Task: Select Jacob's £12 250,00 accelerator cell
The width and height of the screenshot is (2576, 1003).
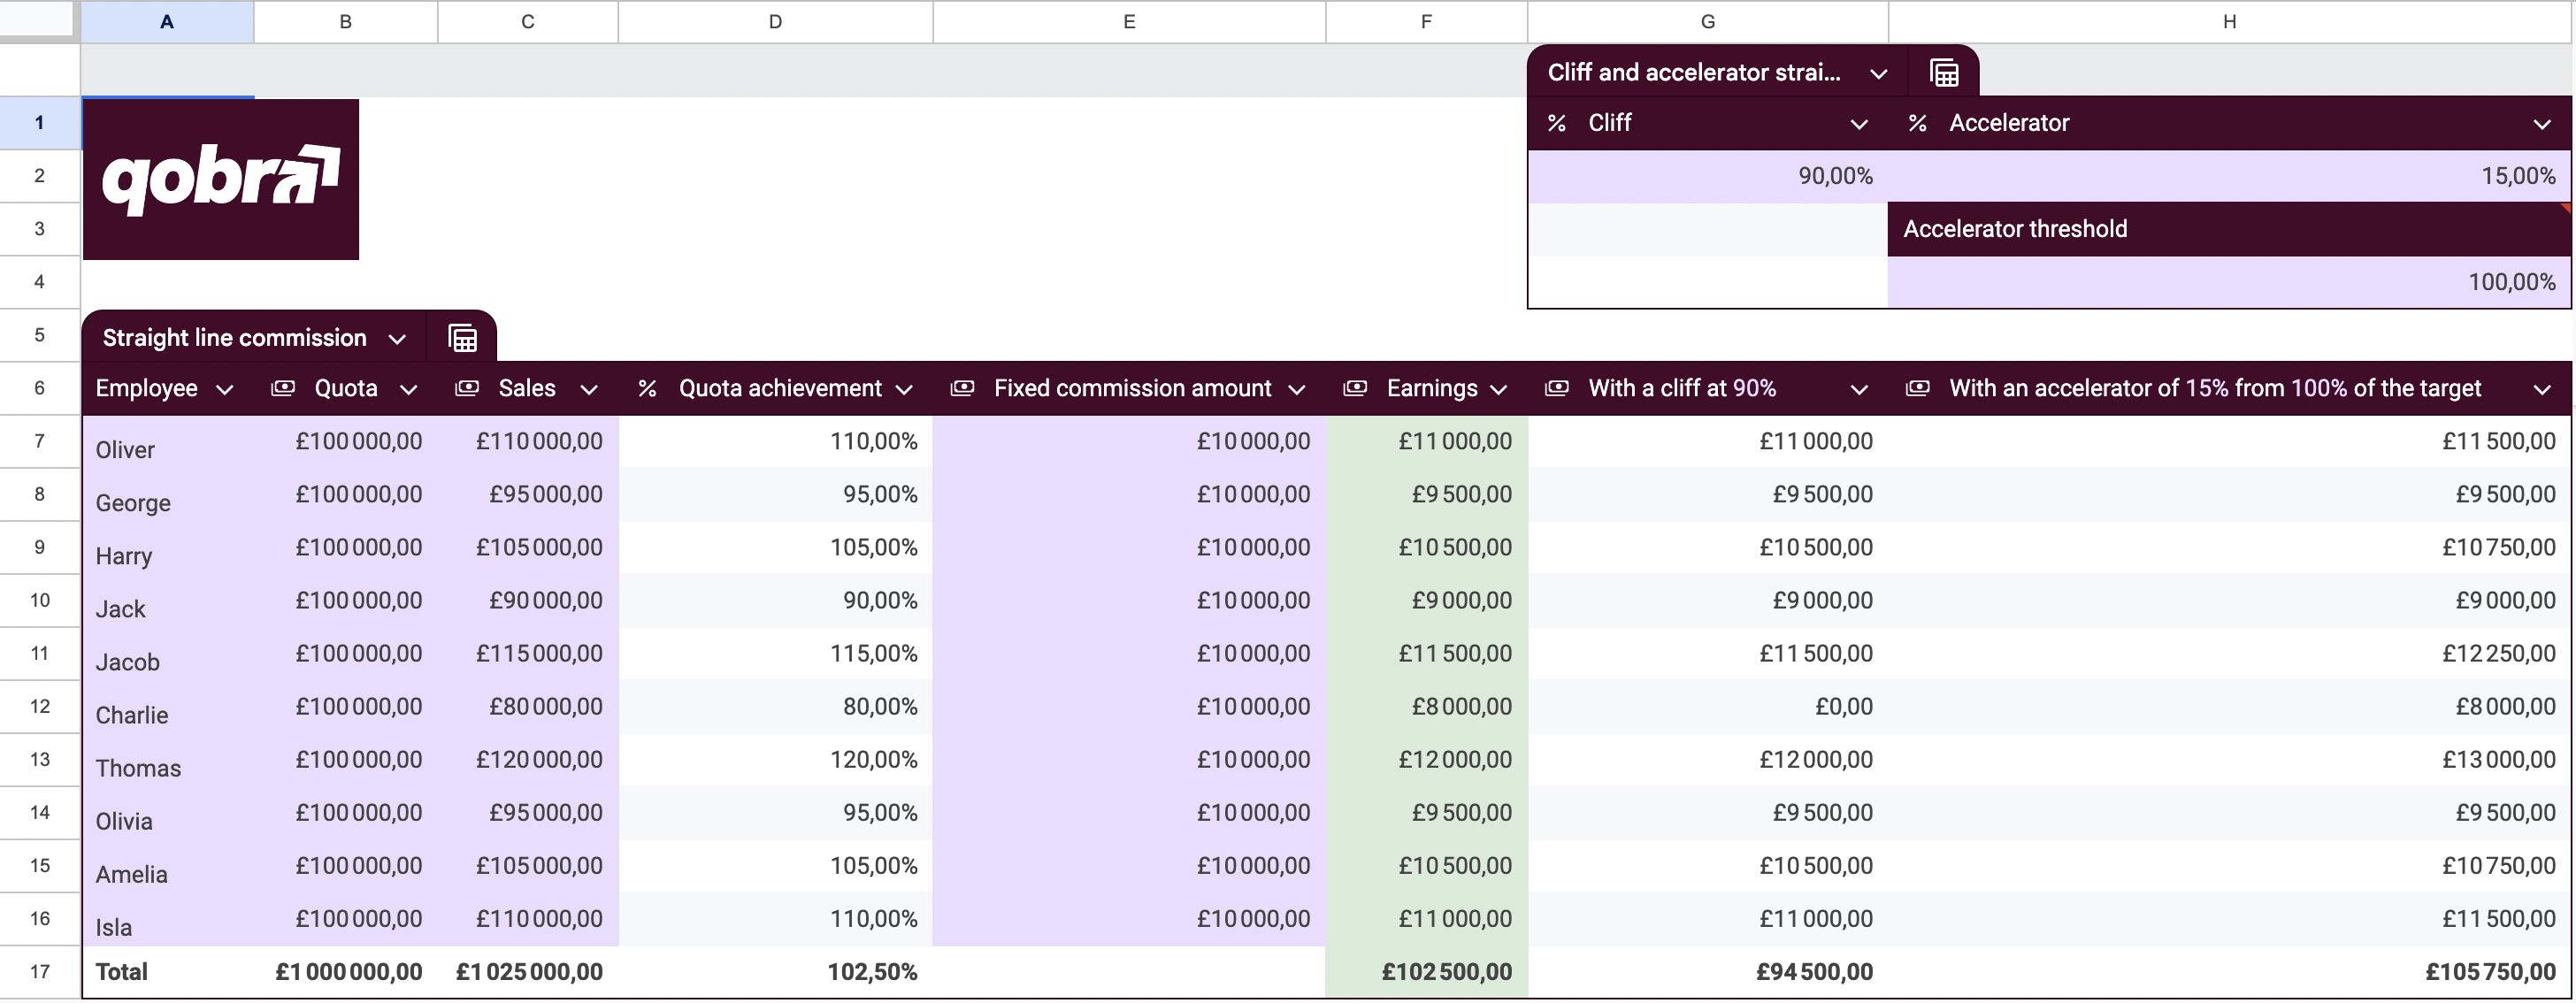Action: pos(2230,653)
